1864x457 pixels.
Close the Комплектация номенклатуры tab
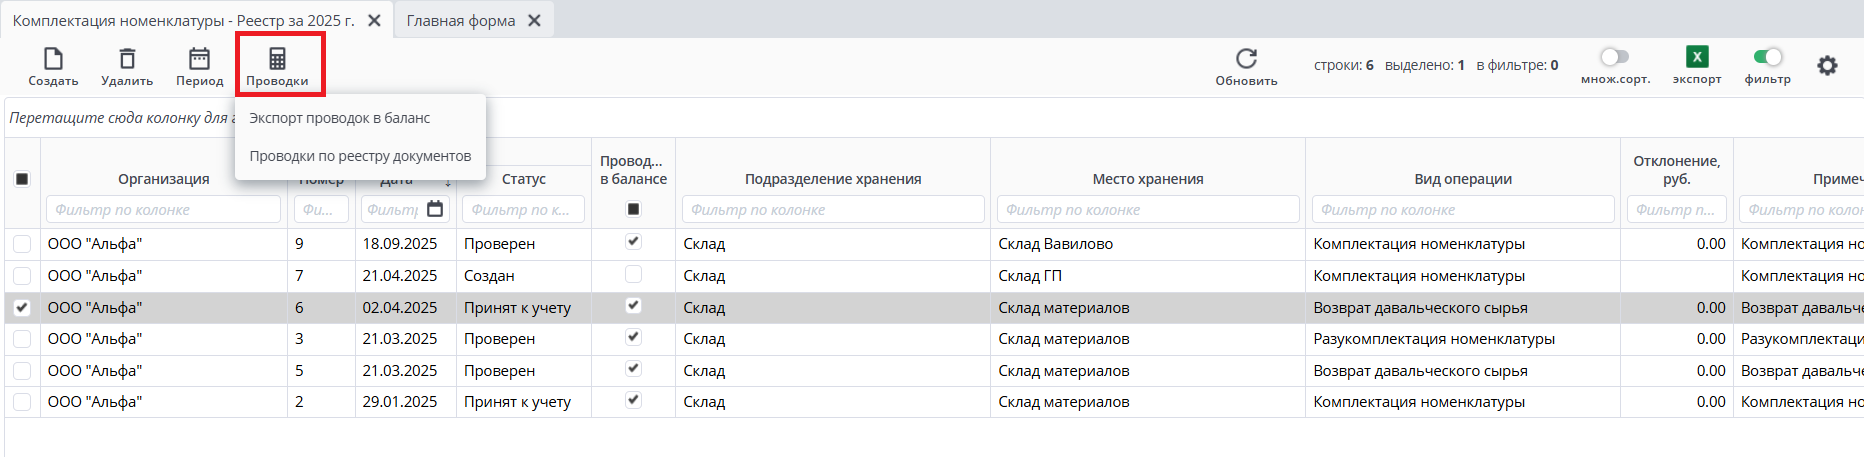[374, 21]
